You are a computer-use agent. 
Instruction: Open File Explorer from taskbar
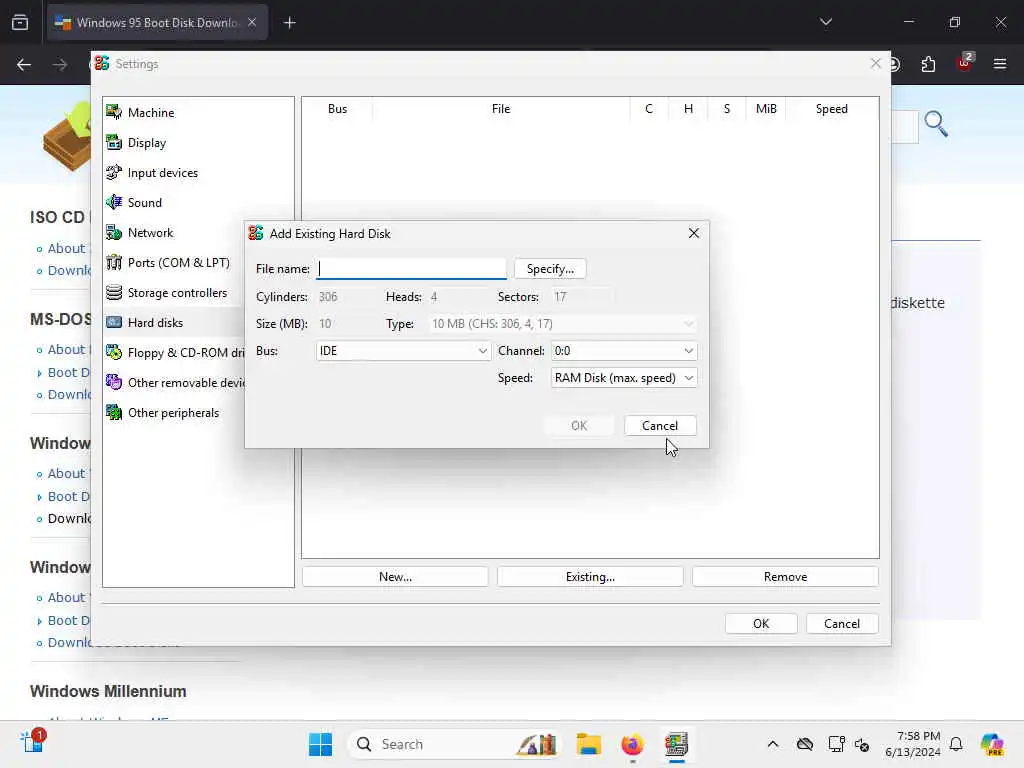tap(588, 744)
